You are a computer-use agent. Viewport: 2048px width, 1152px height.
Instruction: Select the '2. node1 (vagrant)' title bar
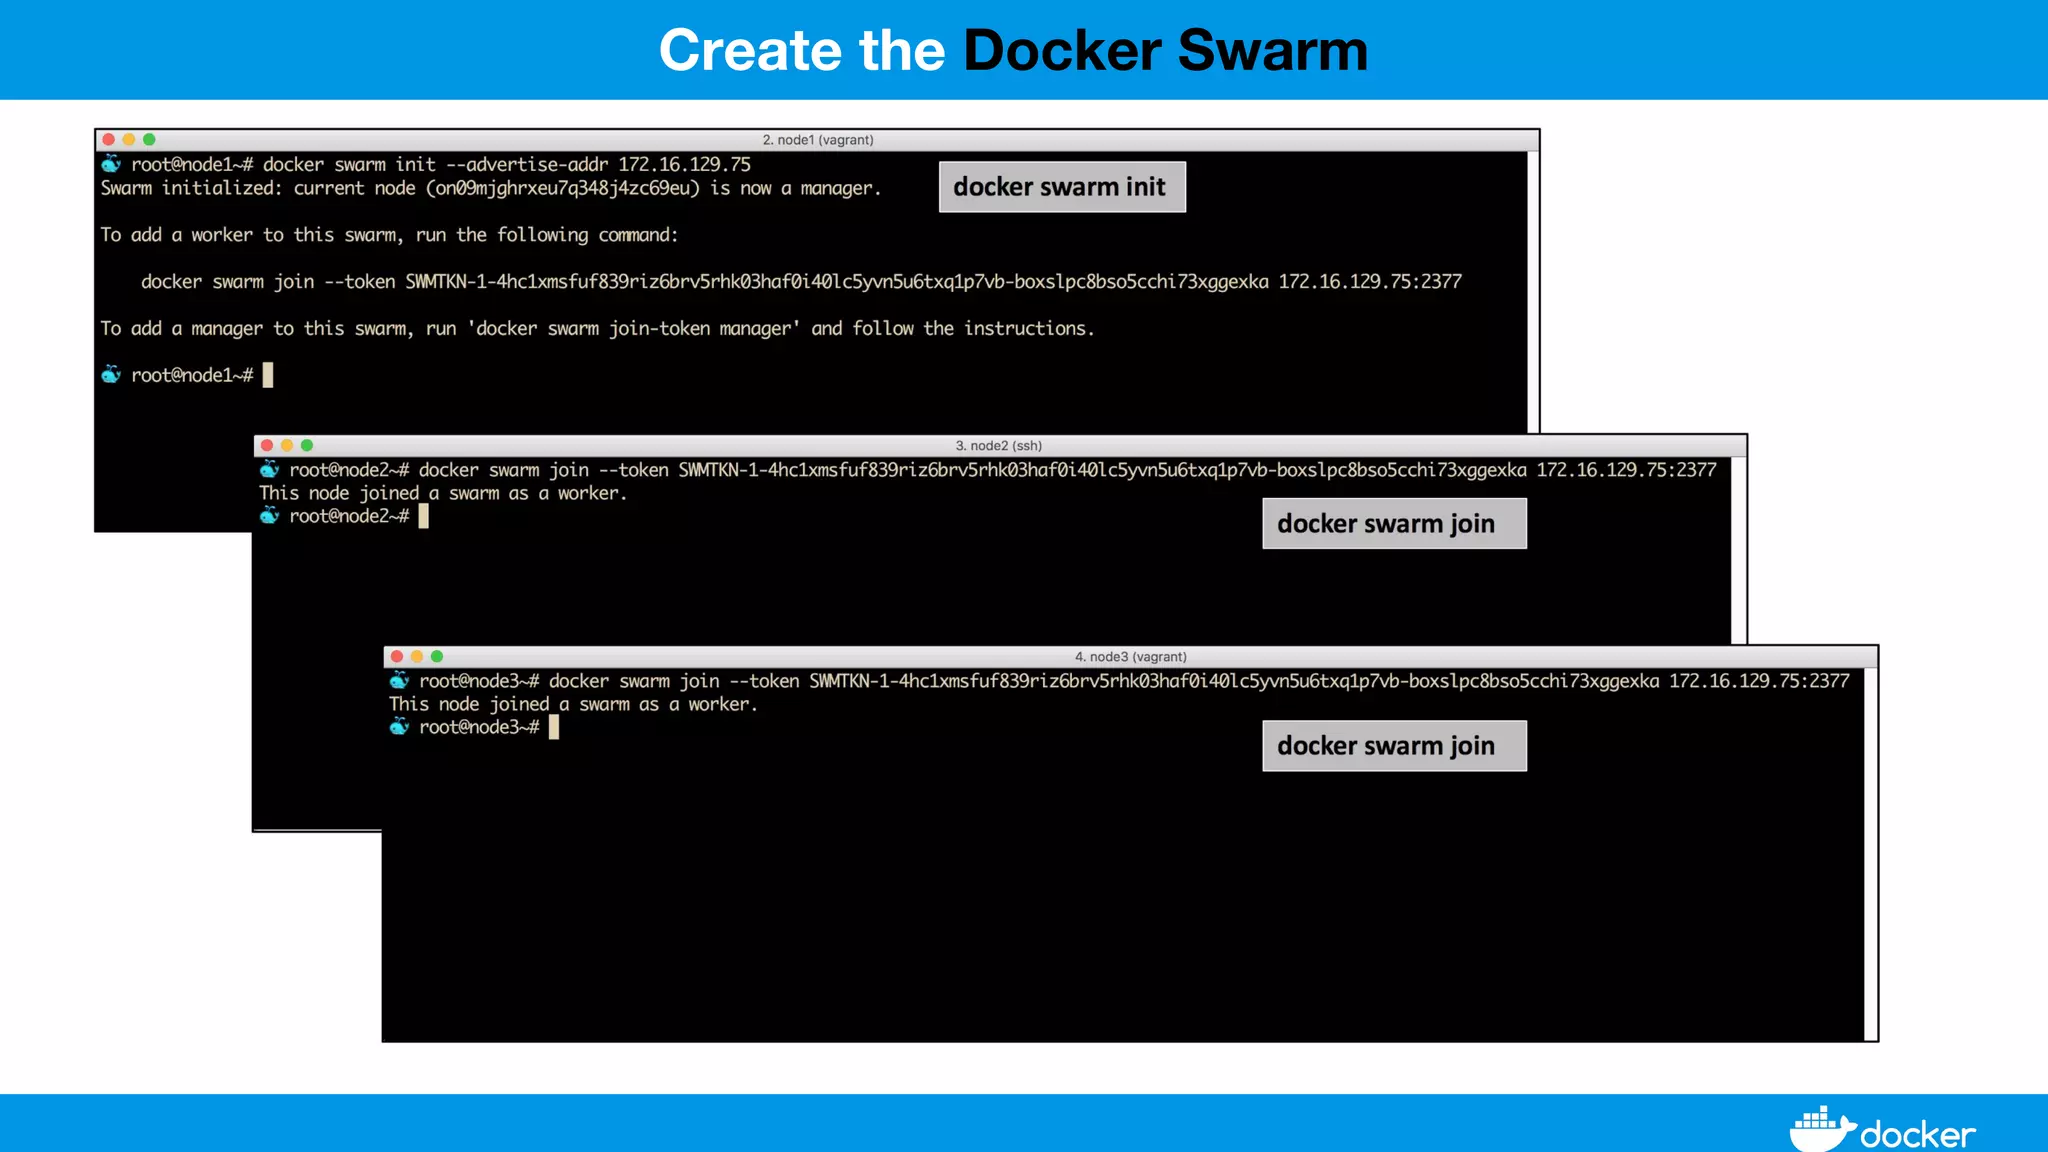pyautogui.click(x=817, y=140)
